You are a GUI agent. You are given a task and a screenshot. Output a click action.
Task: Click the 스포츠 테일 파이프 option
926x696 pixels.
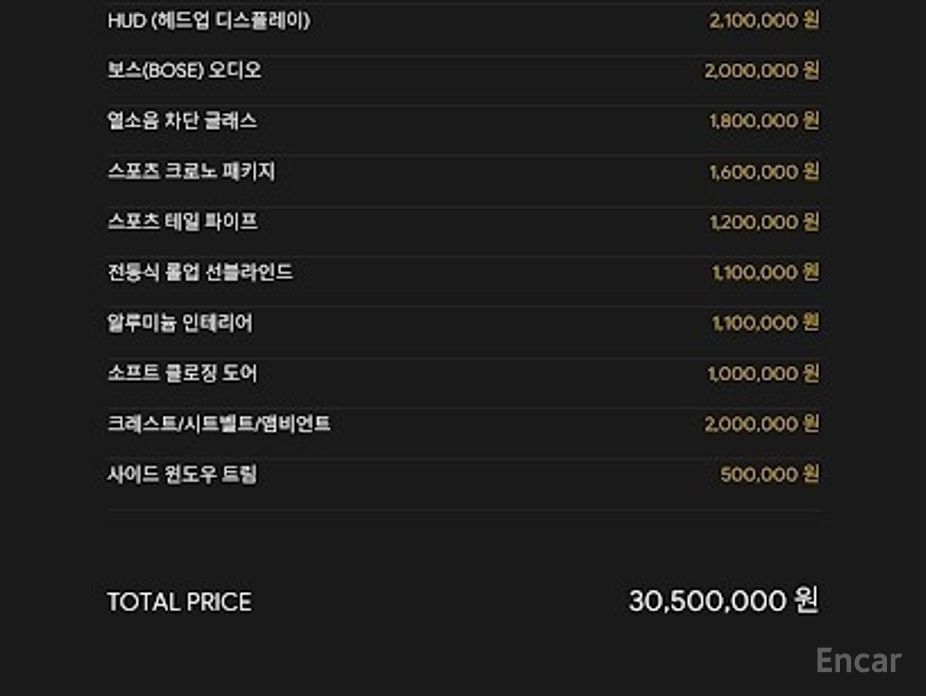182,222
